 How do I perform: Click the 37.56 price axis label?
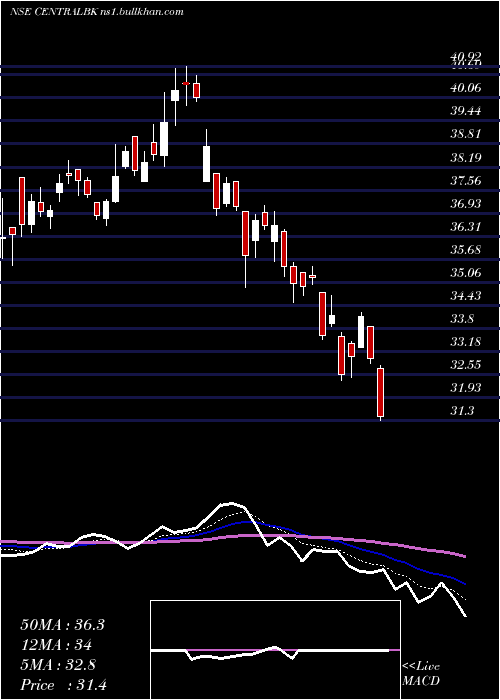pyautogui.click(x=466, y=180)
